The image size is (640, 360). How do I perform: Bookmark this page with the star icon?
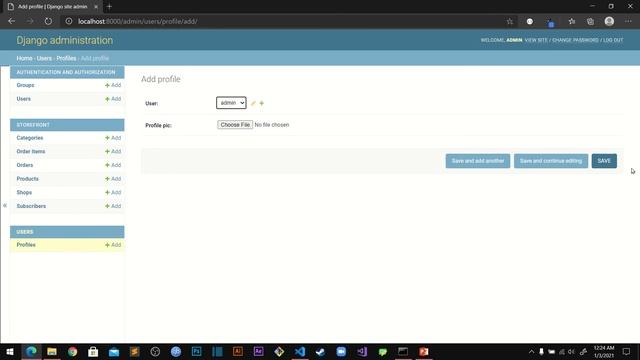click(x=510, y=21)
